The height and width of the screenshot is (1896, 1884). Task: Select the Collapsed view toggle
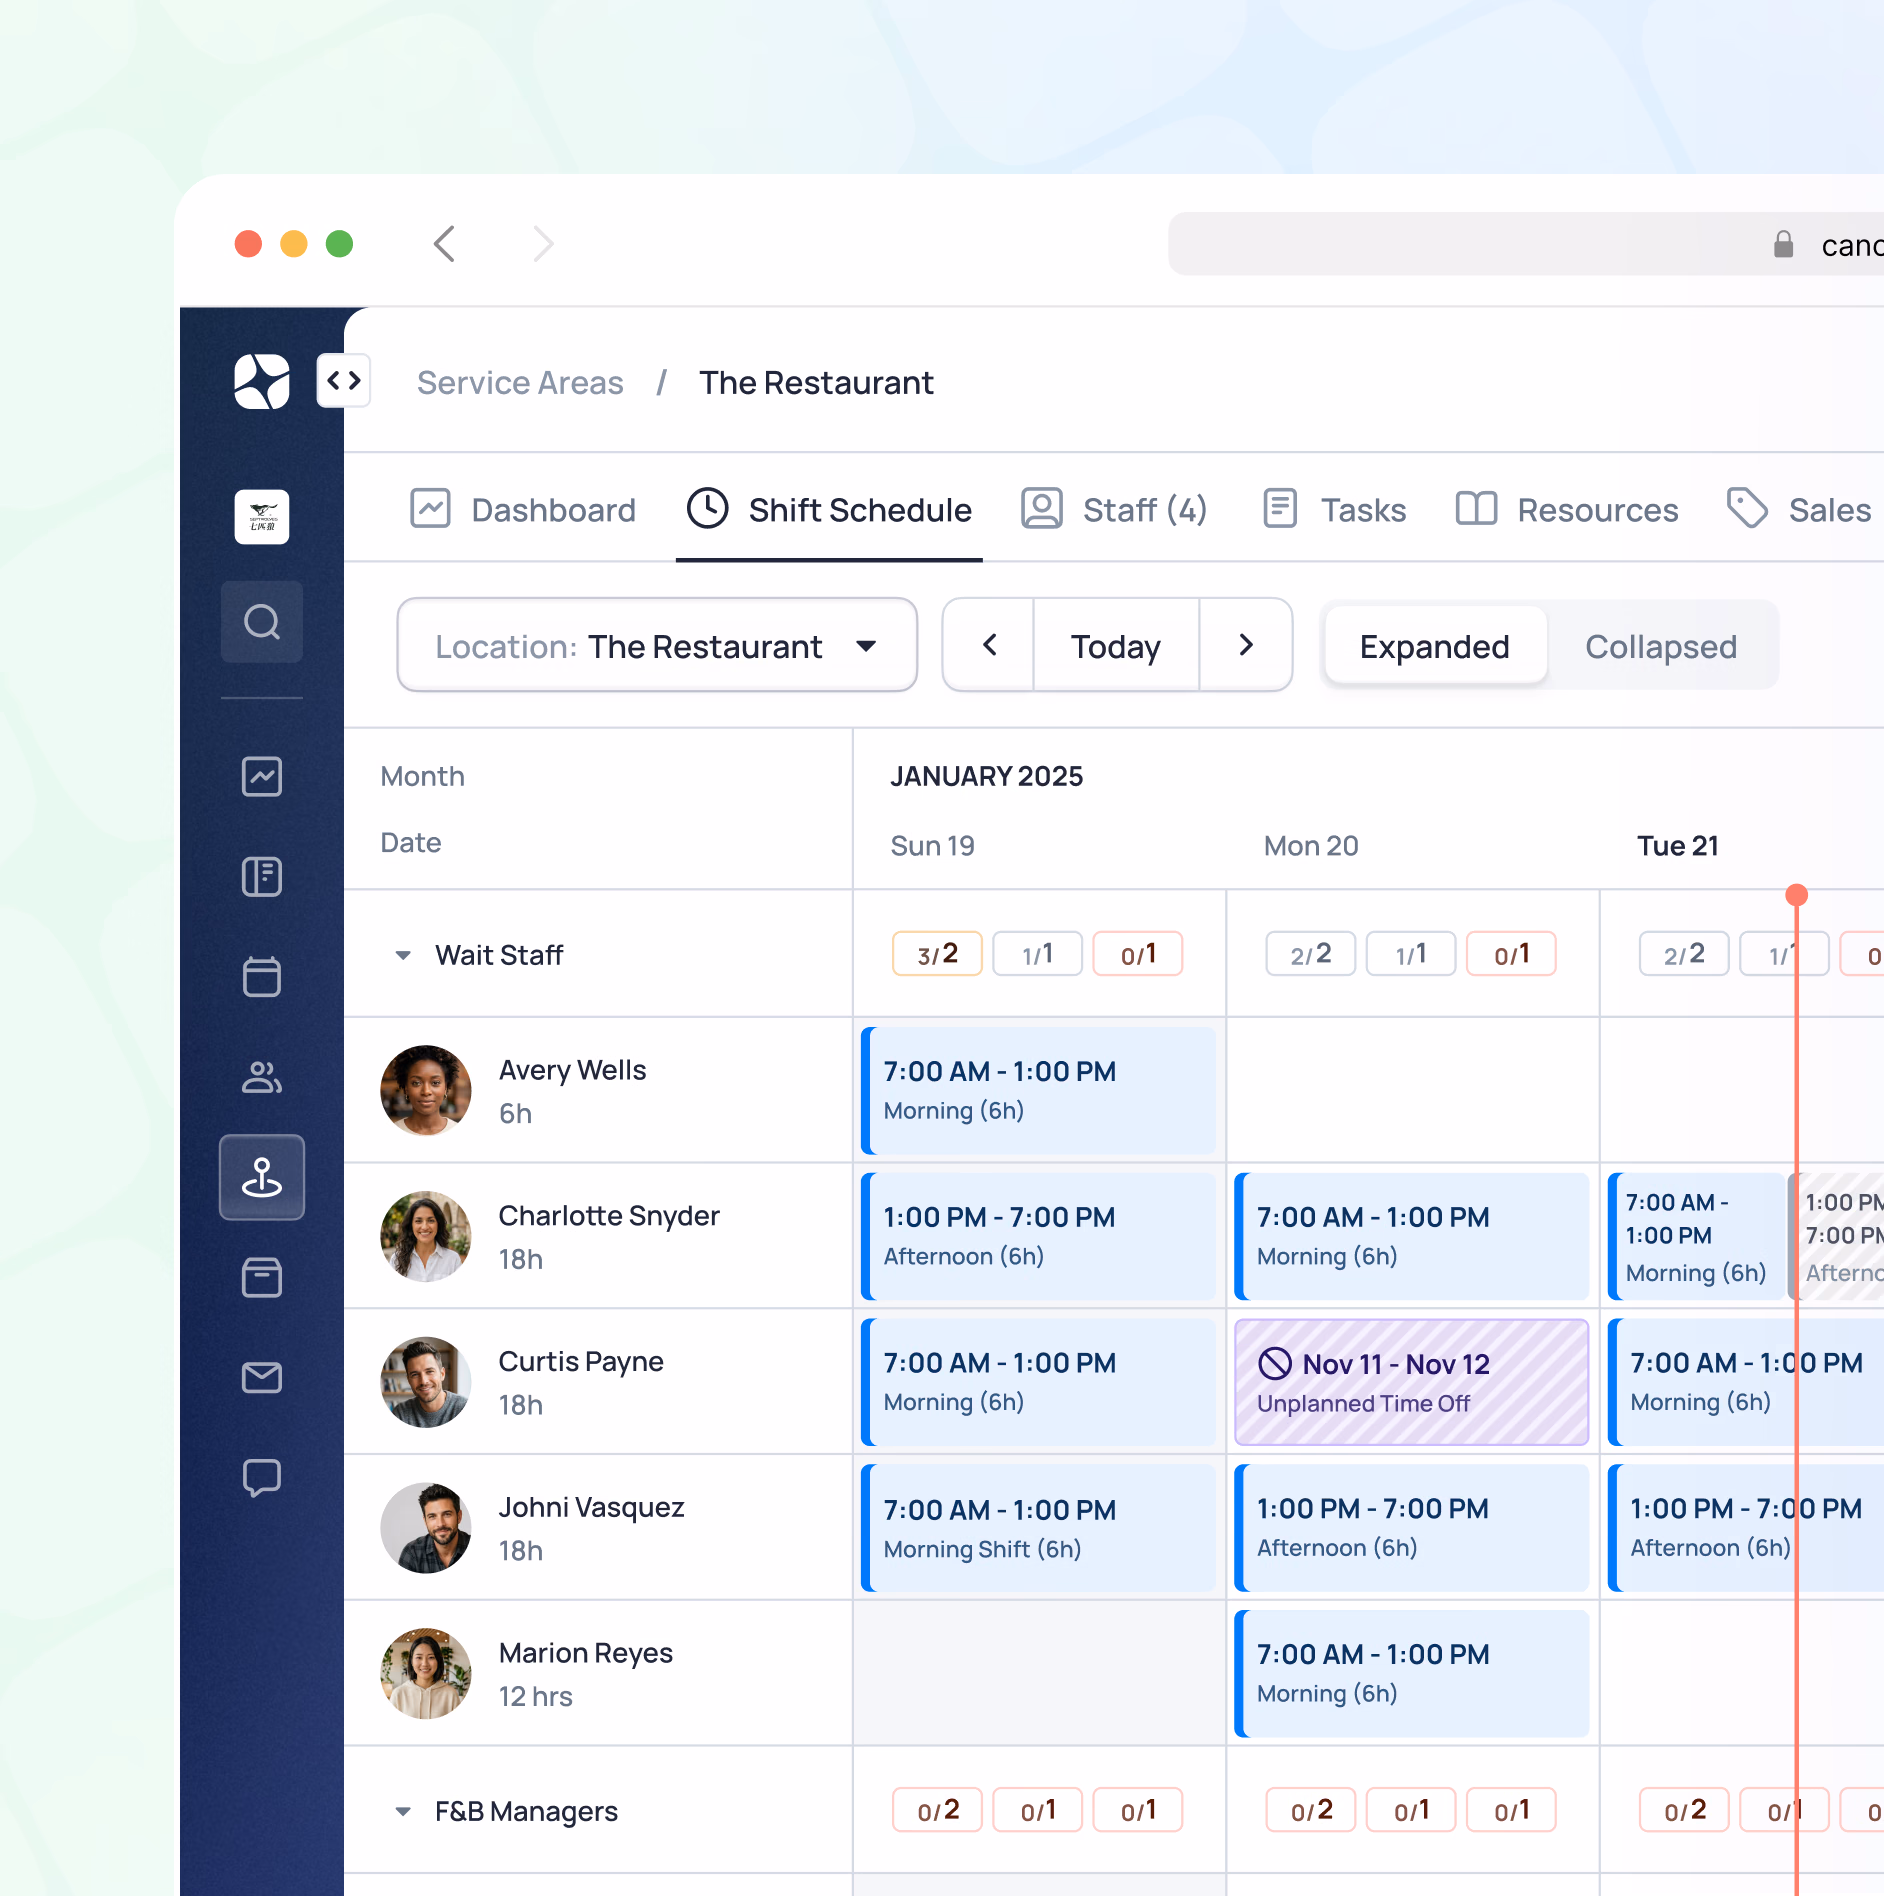tap(1661, 646)
